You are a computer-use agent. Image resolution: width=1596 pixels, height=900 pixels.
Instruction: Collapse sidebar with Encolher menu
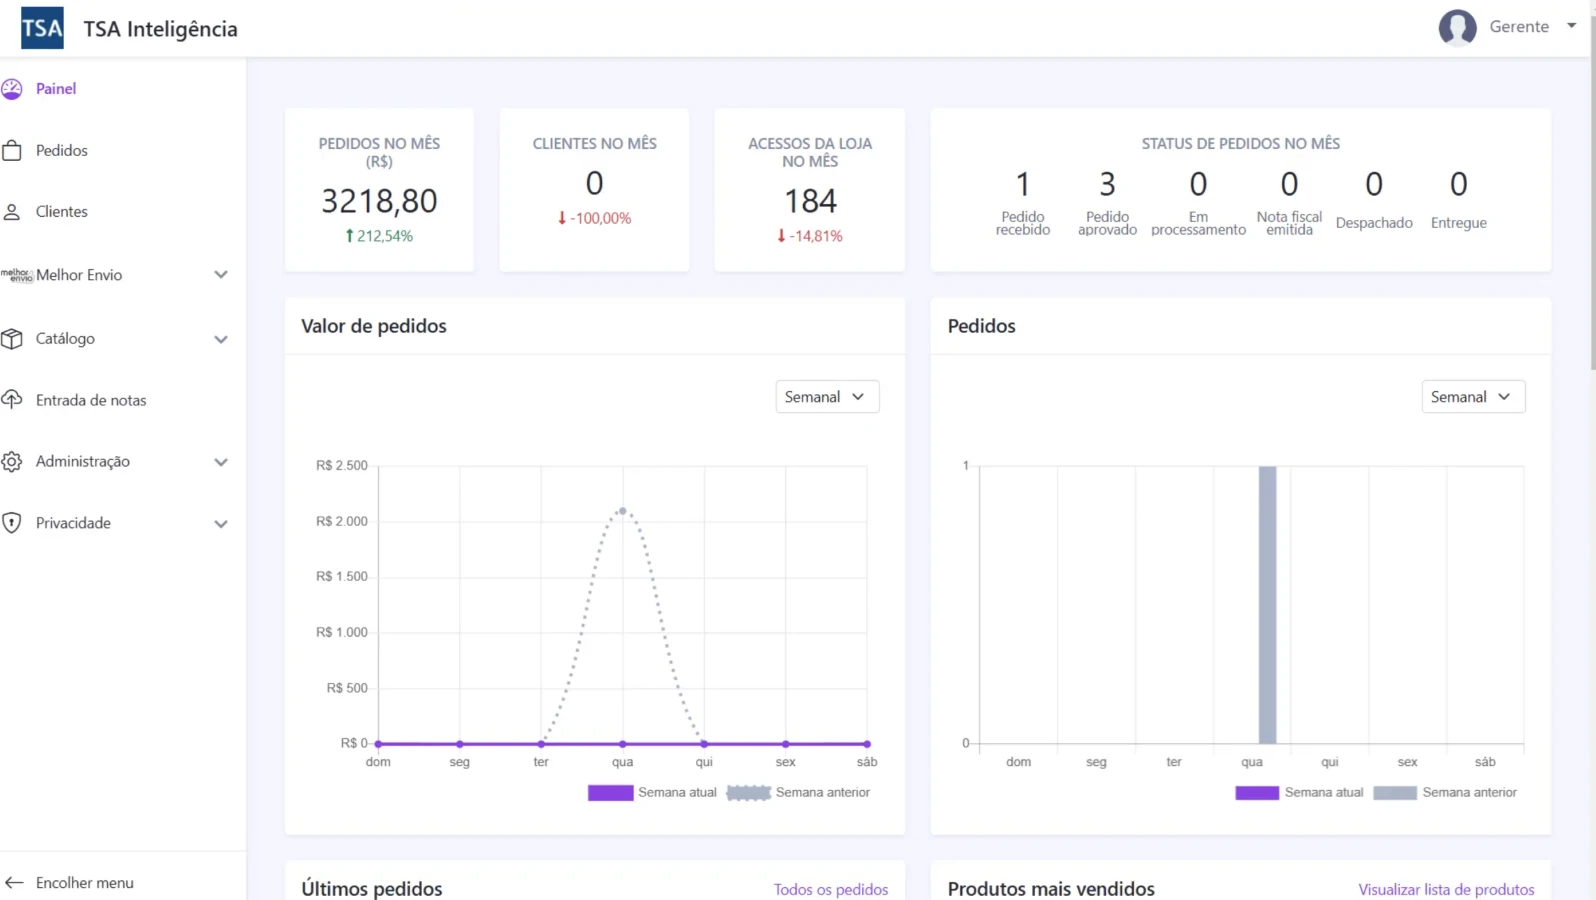pyautogui.click(x=84, y=883)
